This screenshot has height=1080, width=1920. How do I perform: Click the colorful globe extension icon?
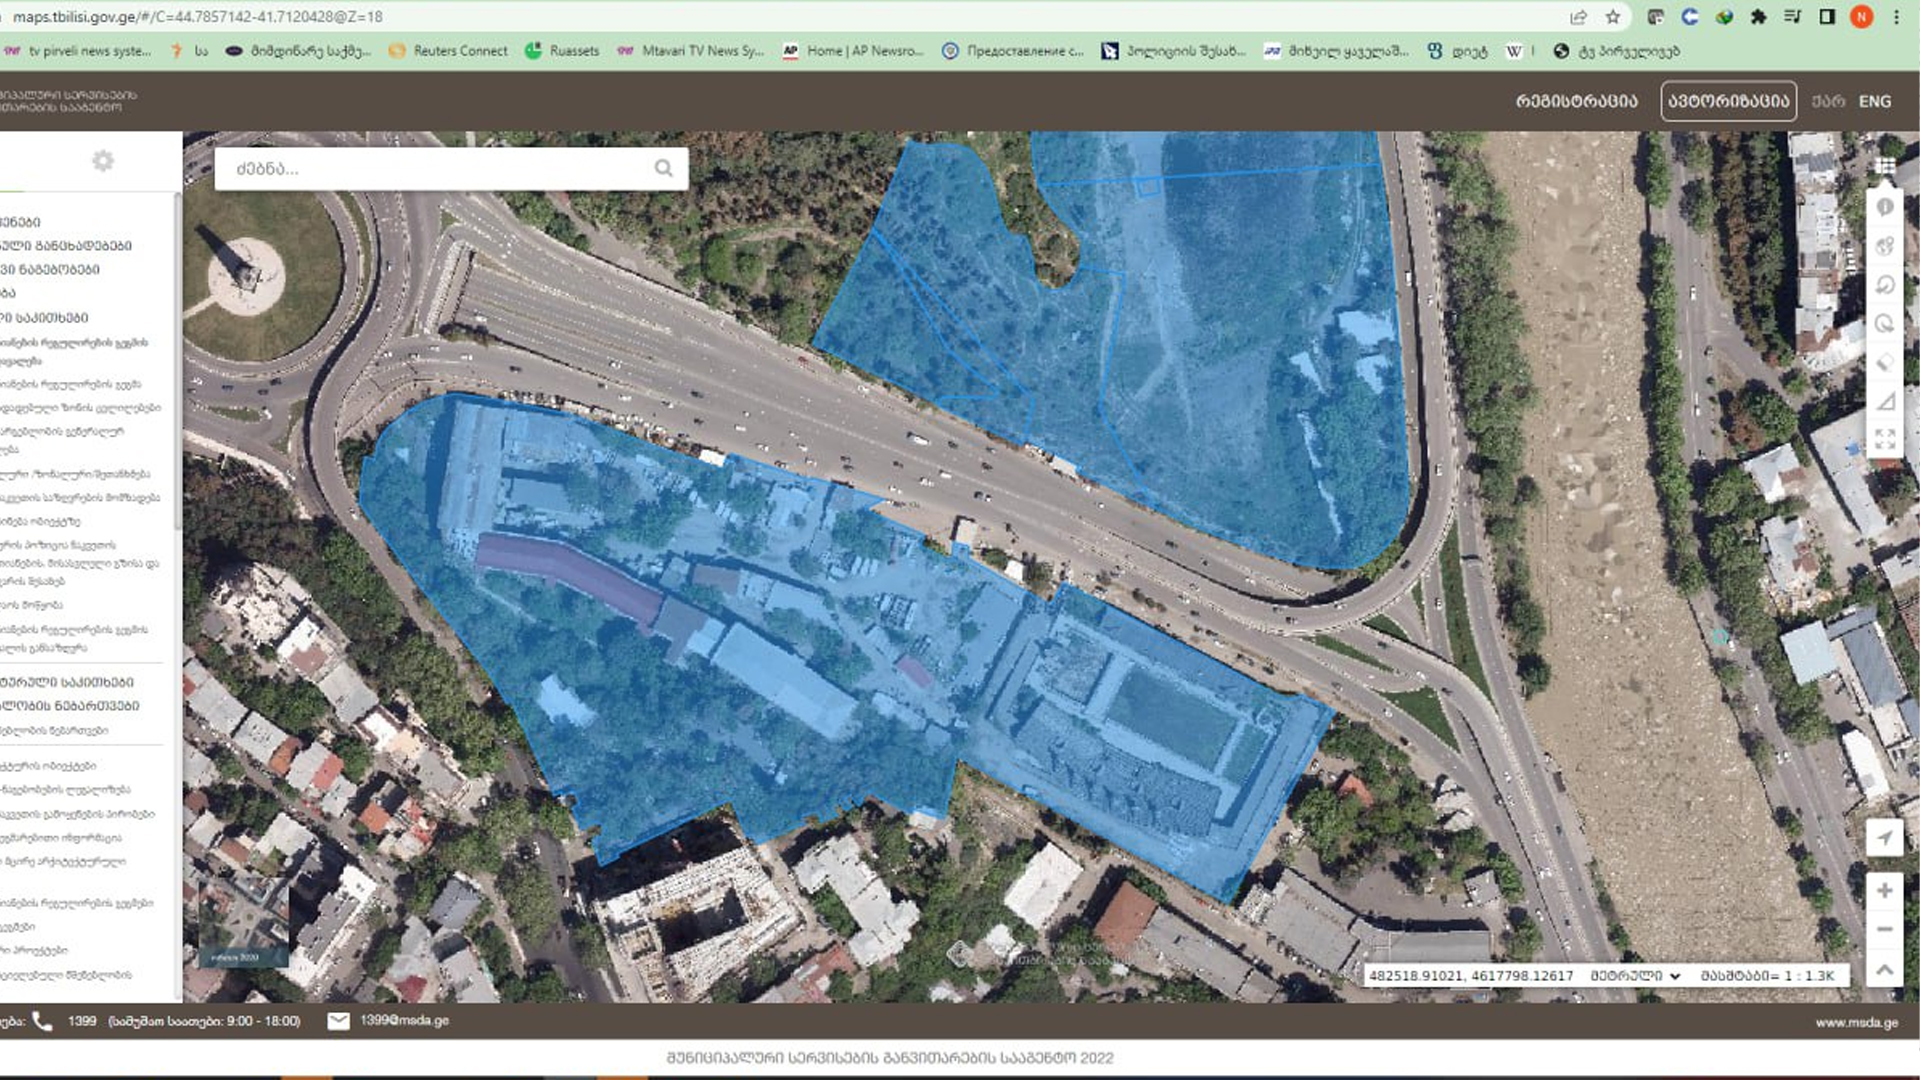[1724, 17]
